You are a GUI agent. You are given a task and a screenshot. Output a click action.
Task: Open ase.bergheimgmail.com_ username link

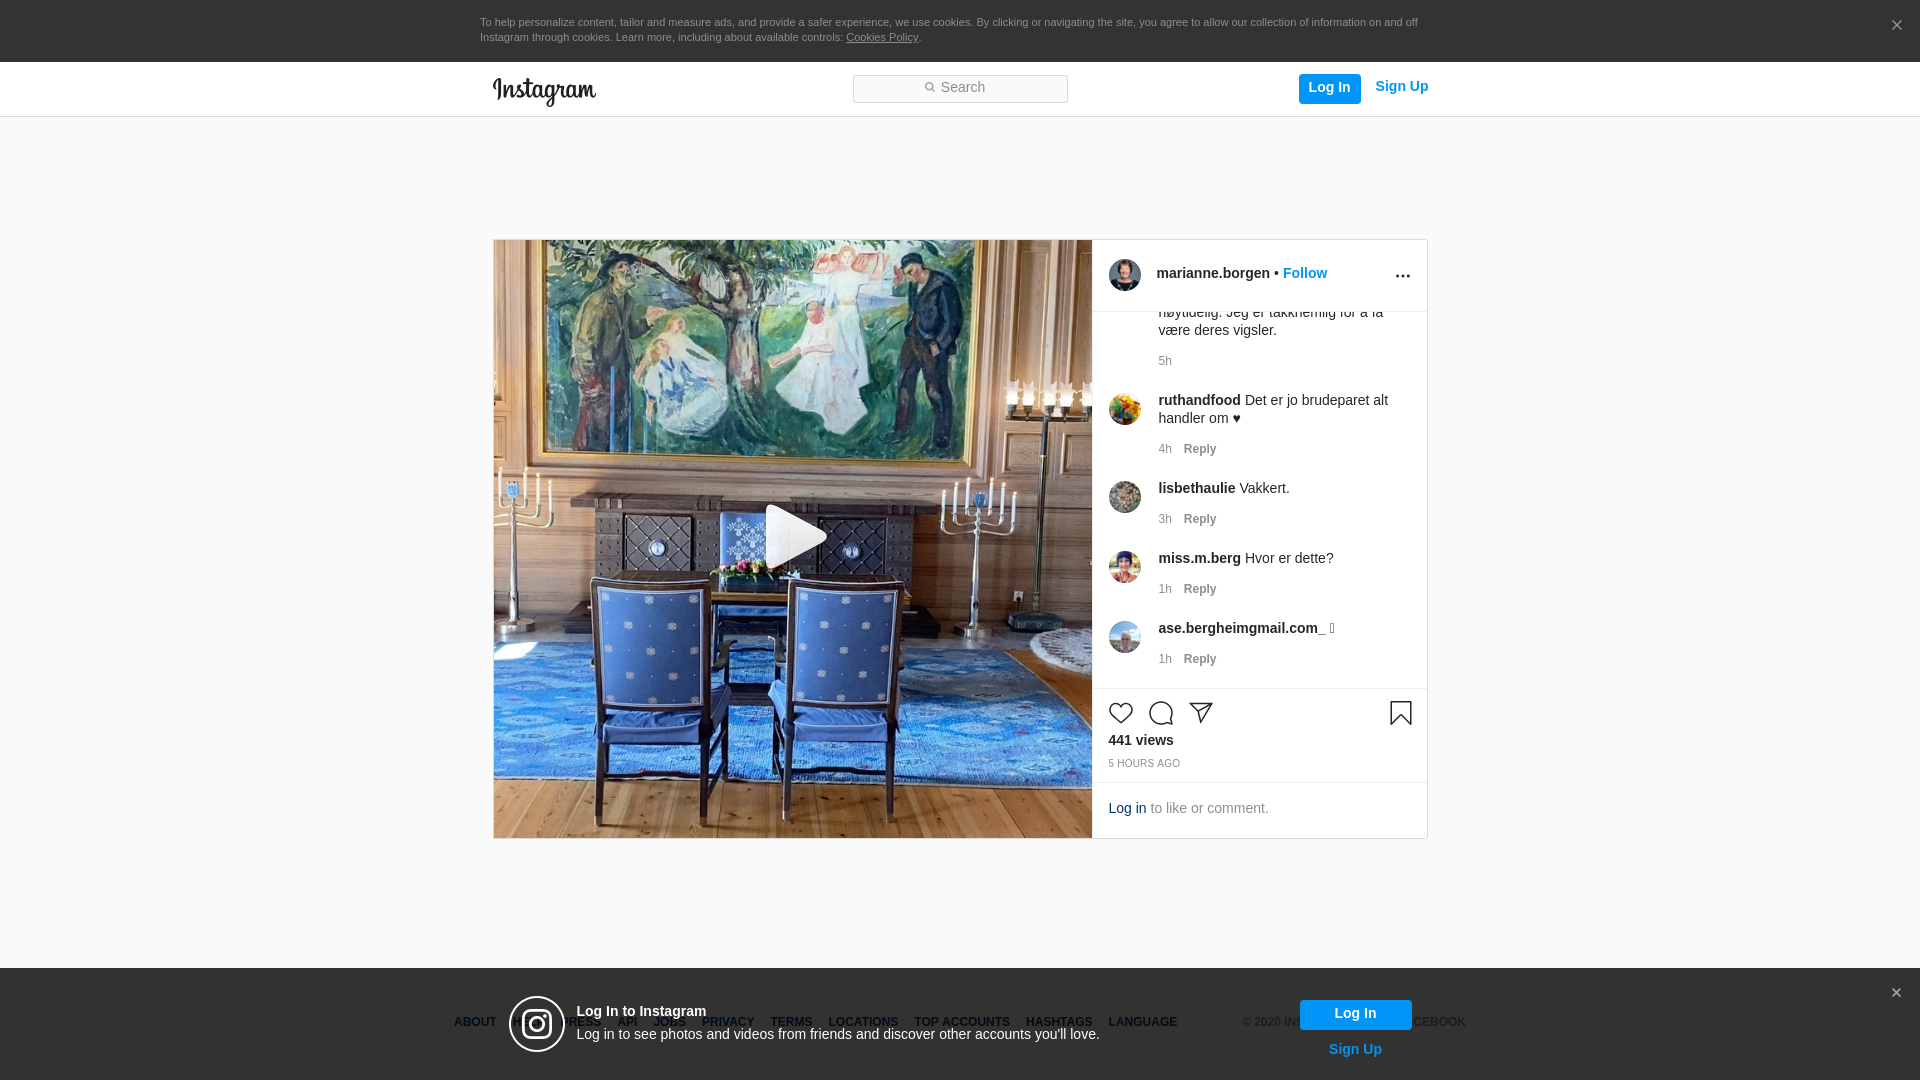1242,628
